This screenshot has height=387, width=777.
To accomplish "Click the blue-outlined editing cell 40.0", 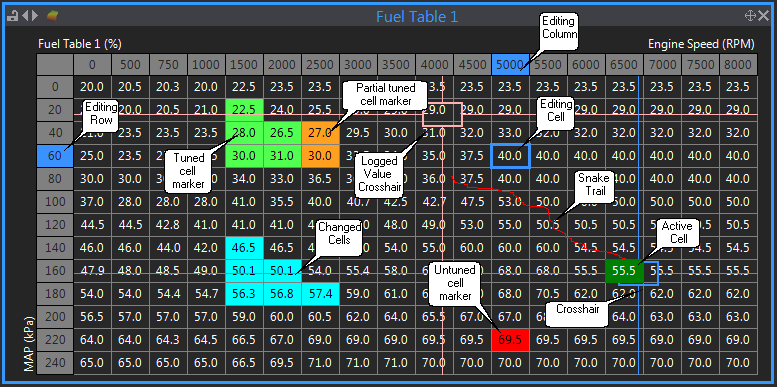I will click(510, 156).
